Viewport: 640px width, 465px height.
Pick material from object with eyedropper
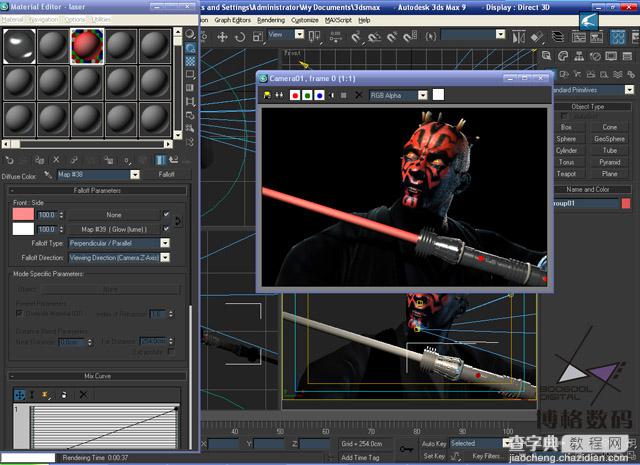[x=48, y=175]
